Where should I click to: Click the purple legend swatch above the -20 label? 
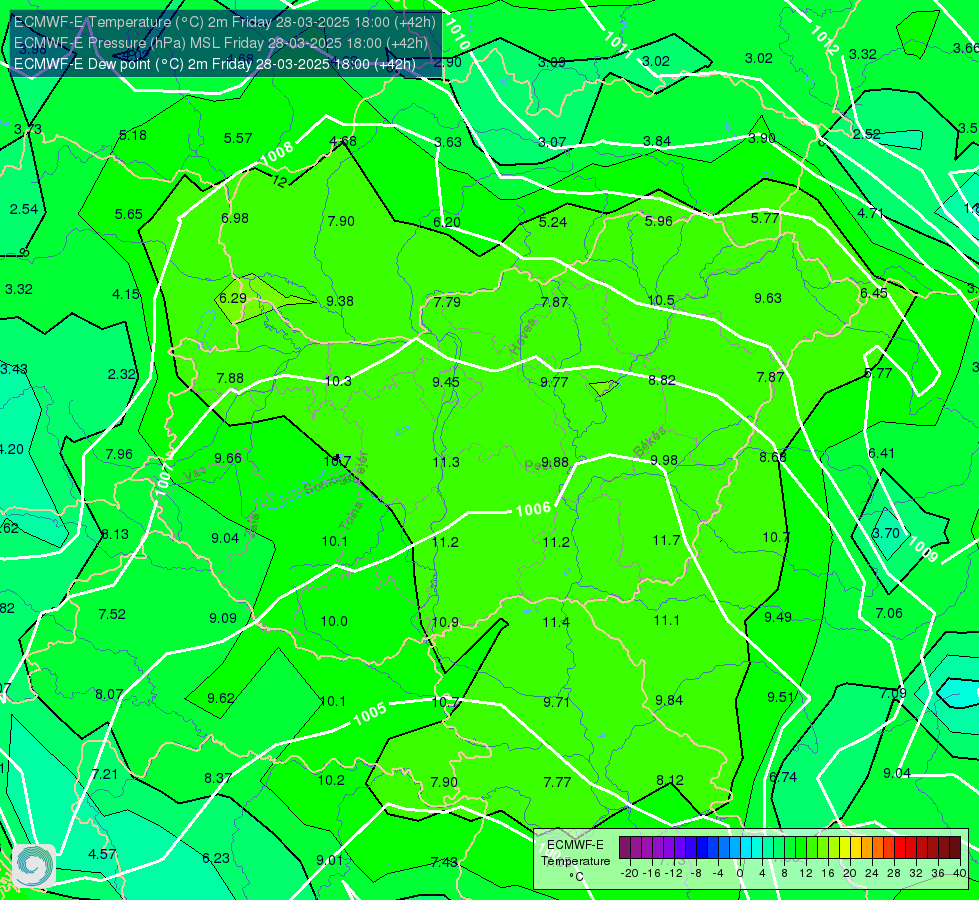(x=625, y=848)
